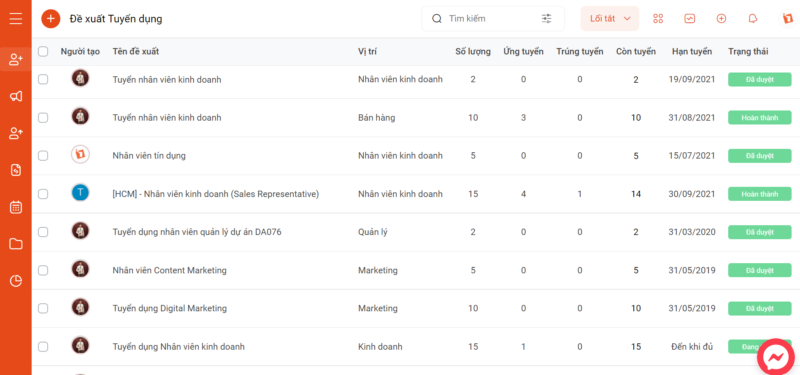800x375 pixels.
Task: Check the Tuyển dụng Digital Marketing row
Action: coord(43,309)
